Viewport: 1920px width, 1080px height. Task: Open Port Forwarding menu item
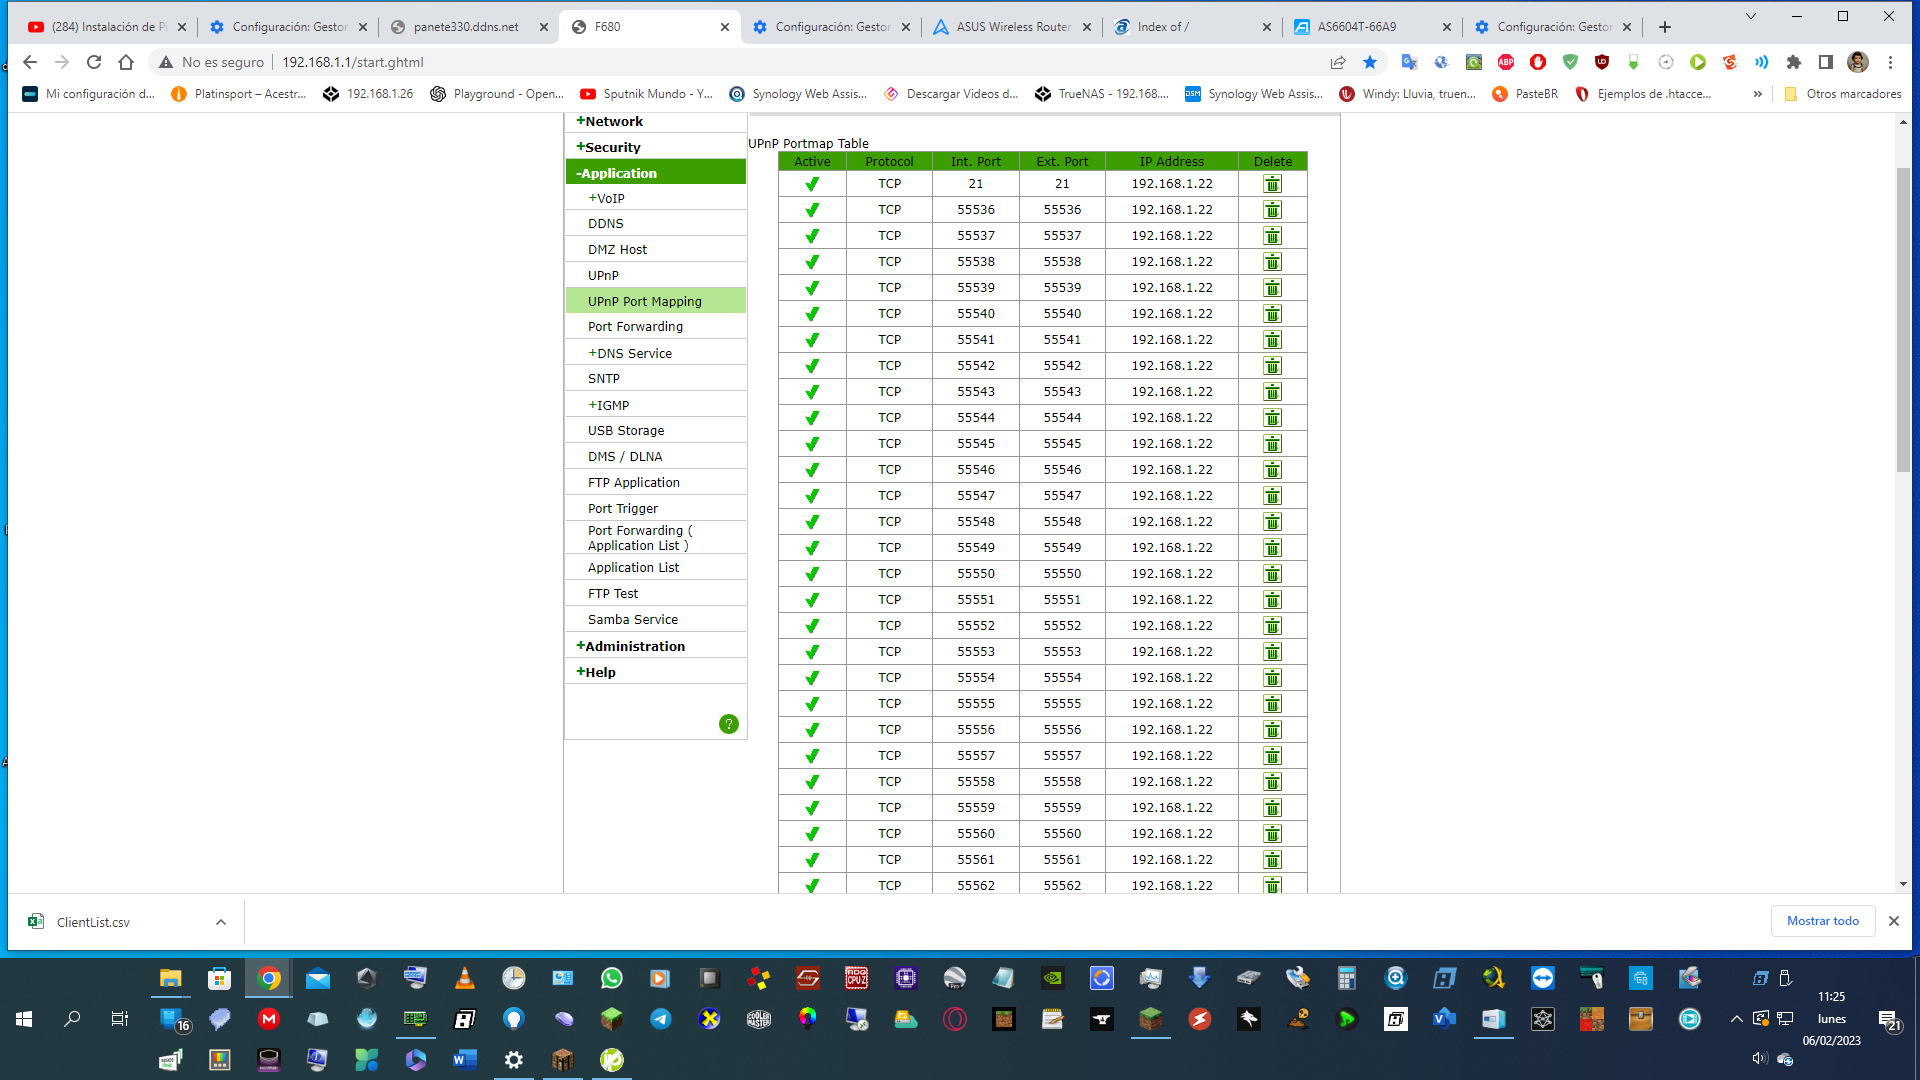click(635, 327)
